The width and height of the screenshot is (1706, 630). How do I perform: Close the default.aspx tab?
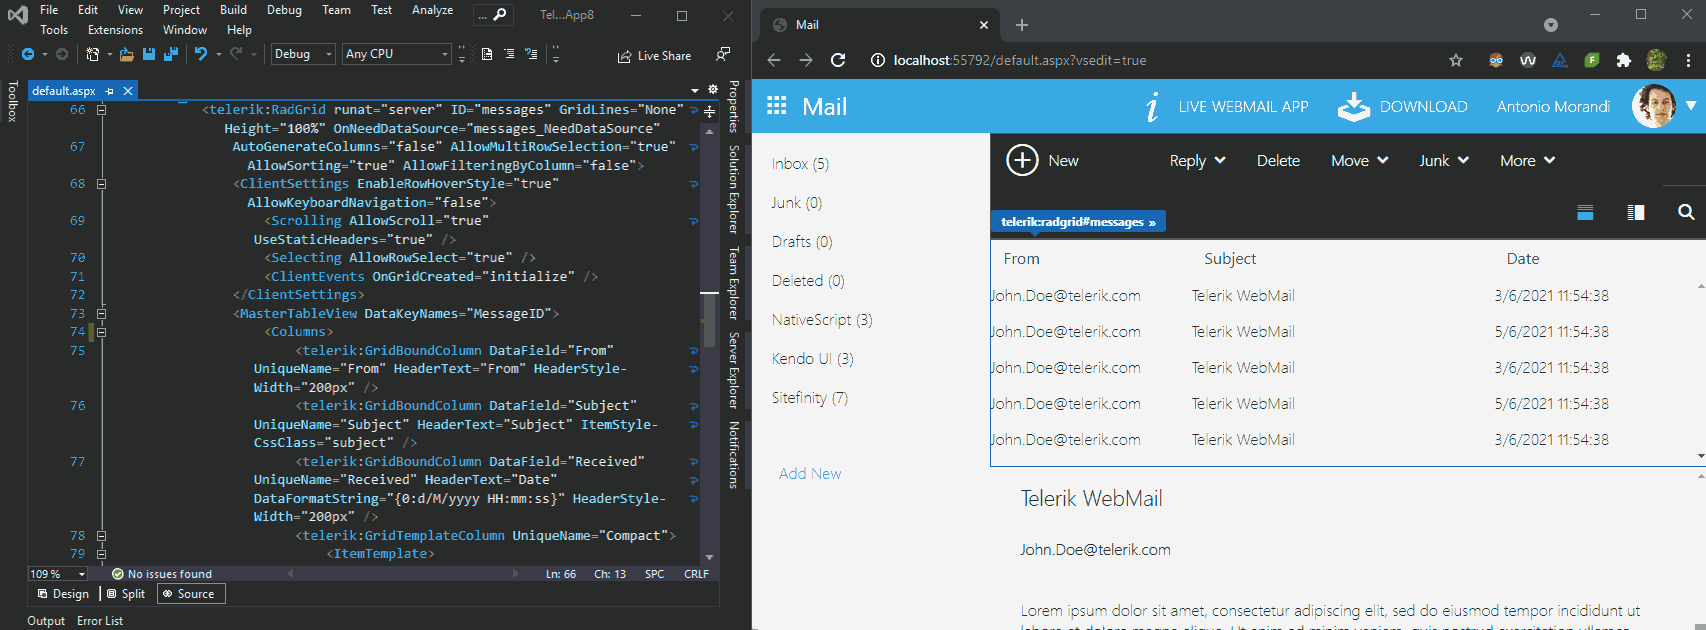[x=128, y=91]
